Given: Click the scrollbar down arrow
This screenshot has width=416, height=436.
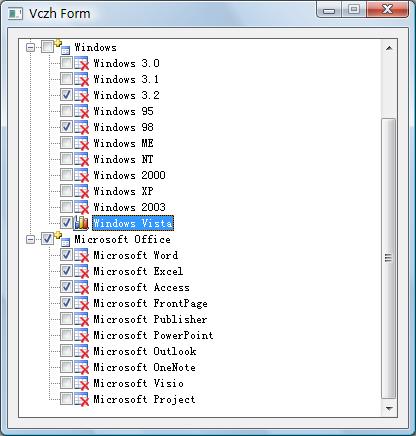Looking at the screenshot, I should pyautogui.click(x=389, y=408).
